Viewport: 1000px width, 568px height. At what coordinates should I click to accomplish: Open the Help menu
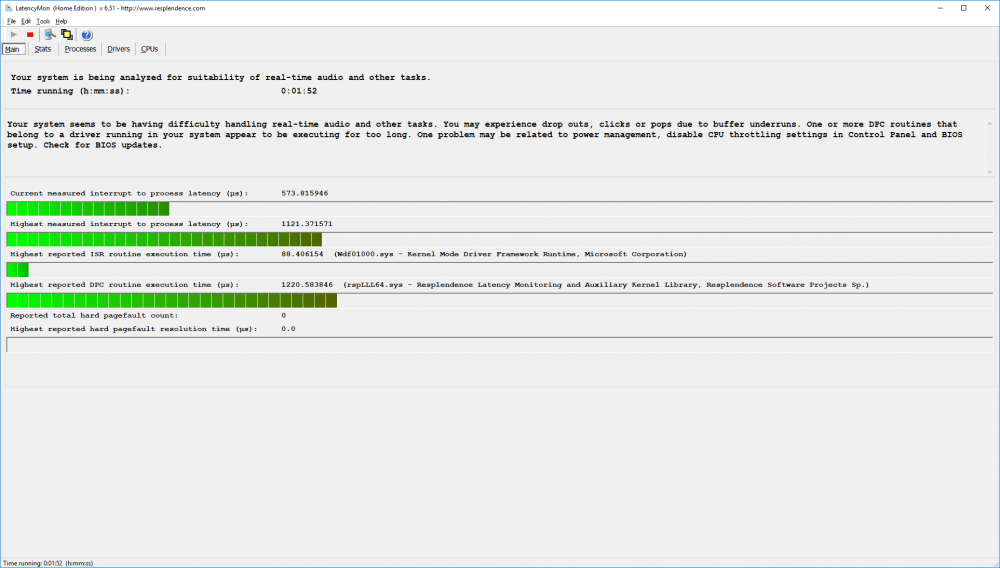point(61,21)
